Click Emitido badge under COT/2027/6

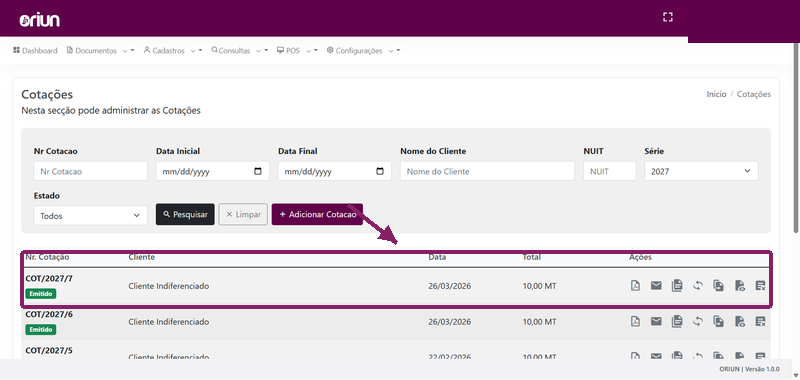click(x=41, y=330)
